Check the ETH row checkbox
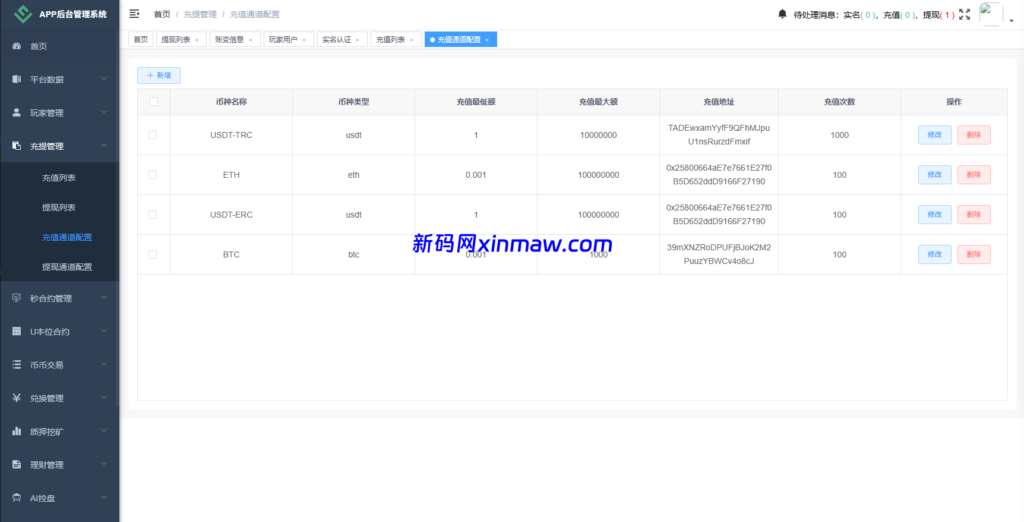The image size is (1024, 522). coord(153,174)
